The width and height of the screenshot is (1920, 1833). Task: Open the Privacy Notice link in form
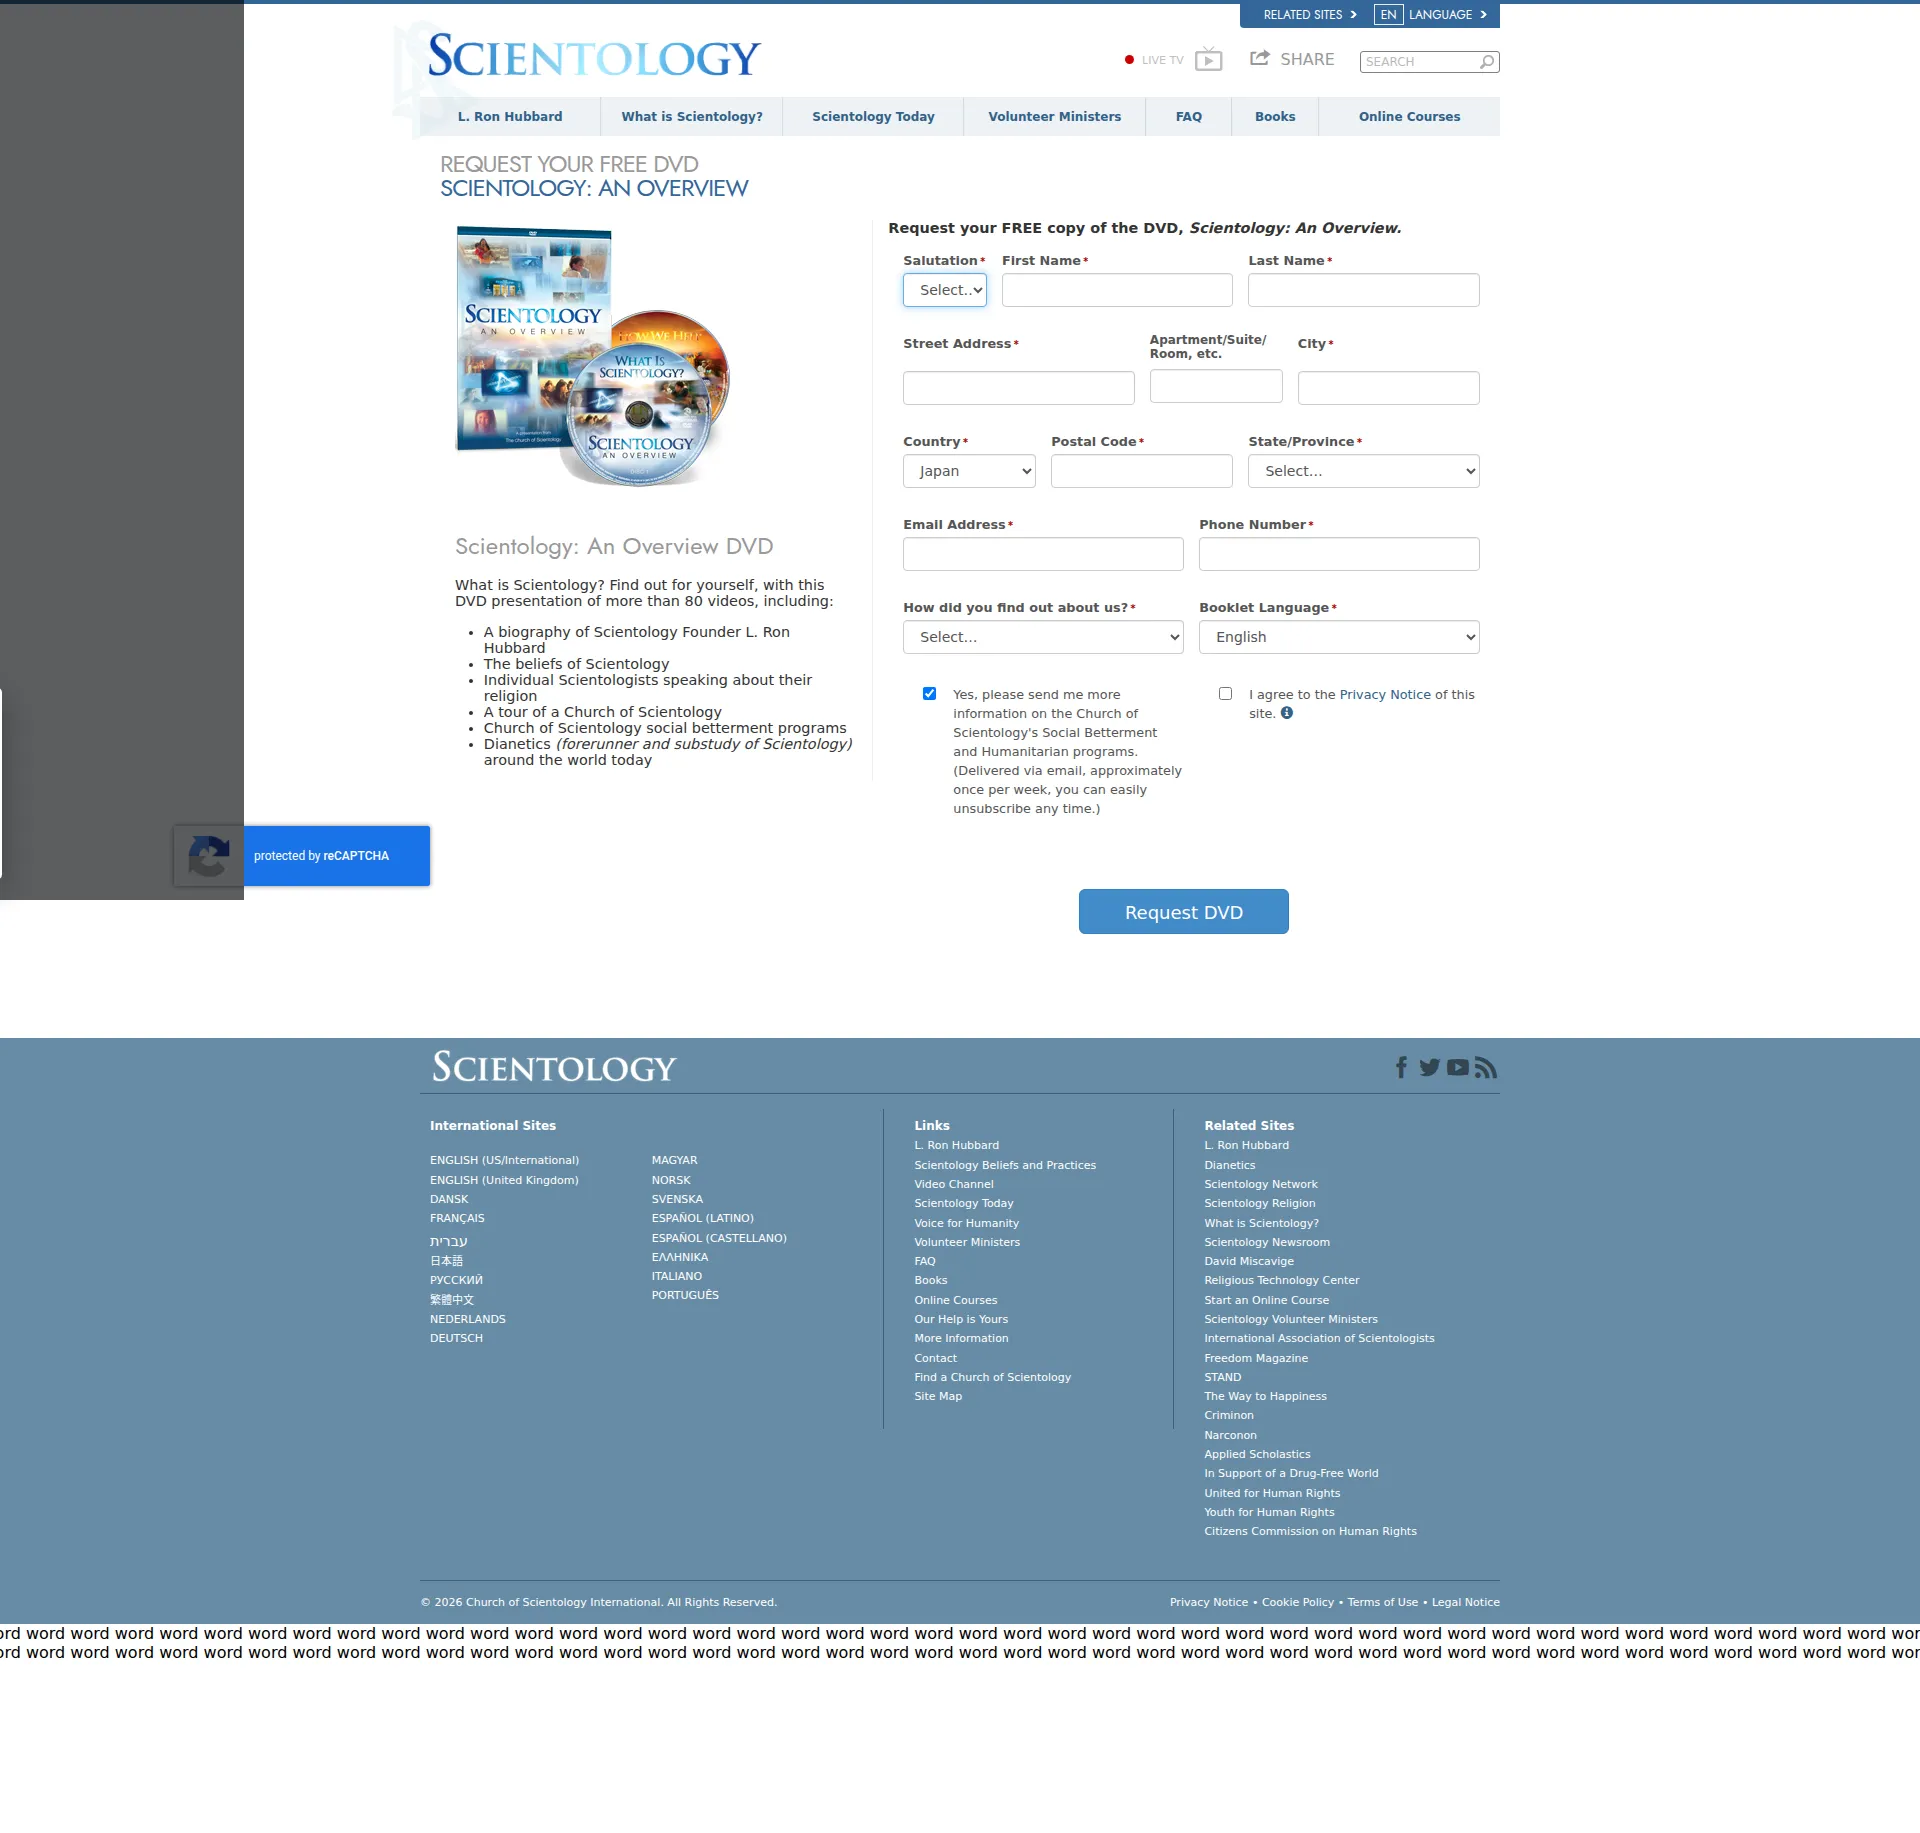tap(1385, 695)
